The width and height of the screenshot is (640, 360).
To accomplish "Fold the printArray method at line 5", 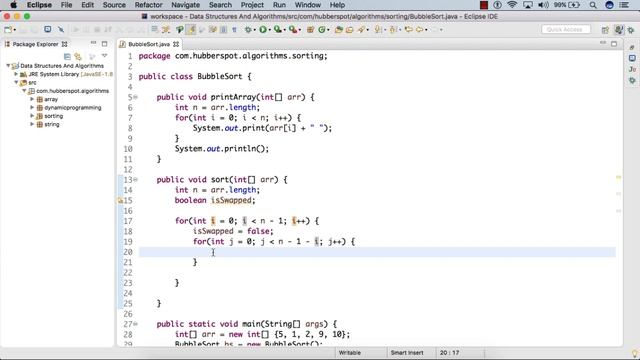I will tap(136, 97).
